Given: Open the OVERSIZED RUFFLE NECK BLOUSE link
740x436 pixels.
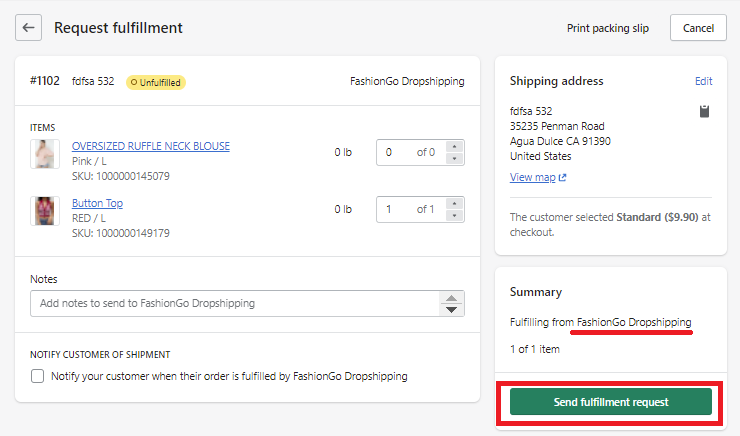Looking at the screenshot, I should point(150,146).
